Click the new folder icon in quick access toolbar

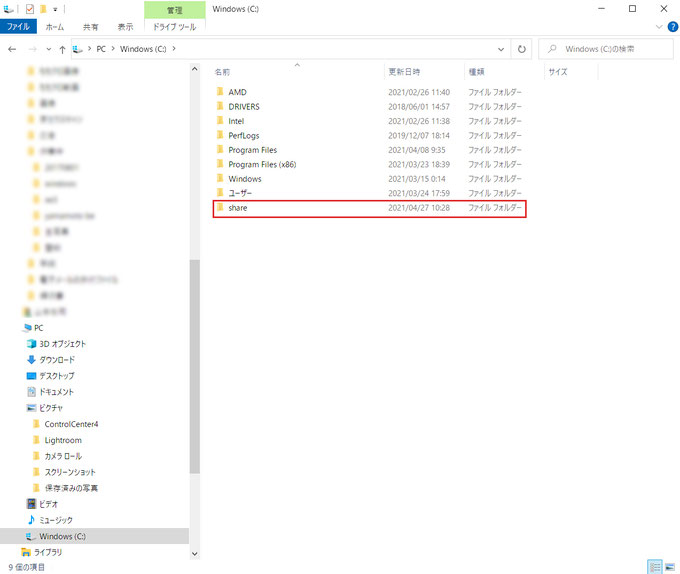pyautogui.click(x=43, y=9)
